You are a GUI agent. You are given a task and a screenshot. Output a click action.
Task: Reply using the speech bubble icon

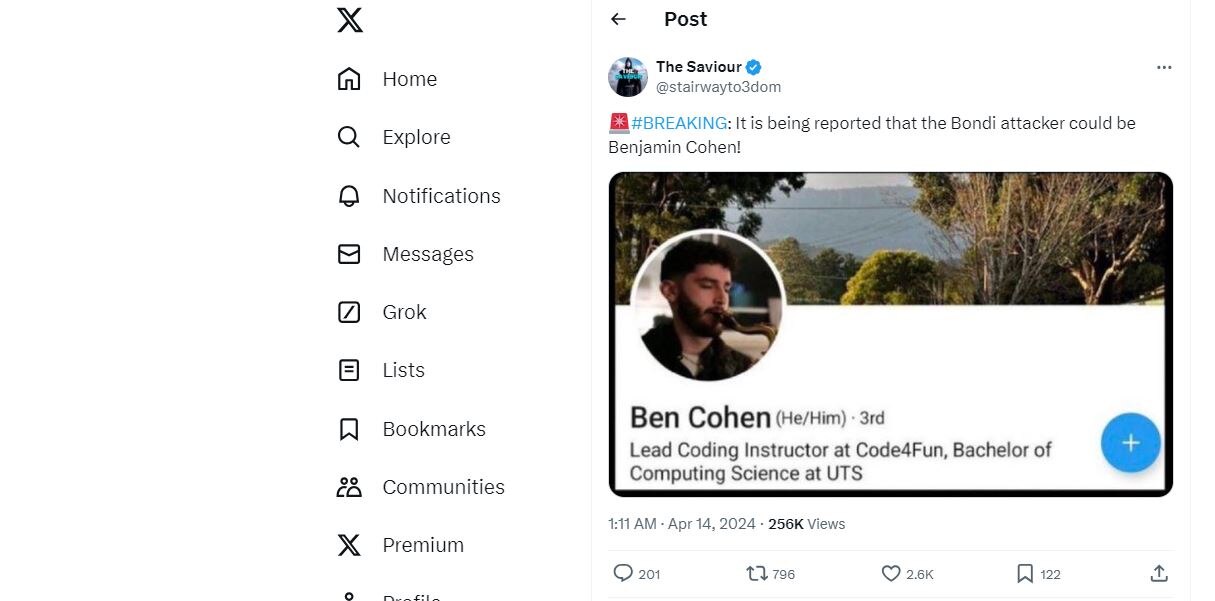pyautogui.click(x=621, y=573)
